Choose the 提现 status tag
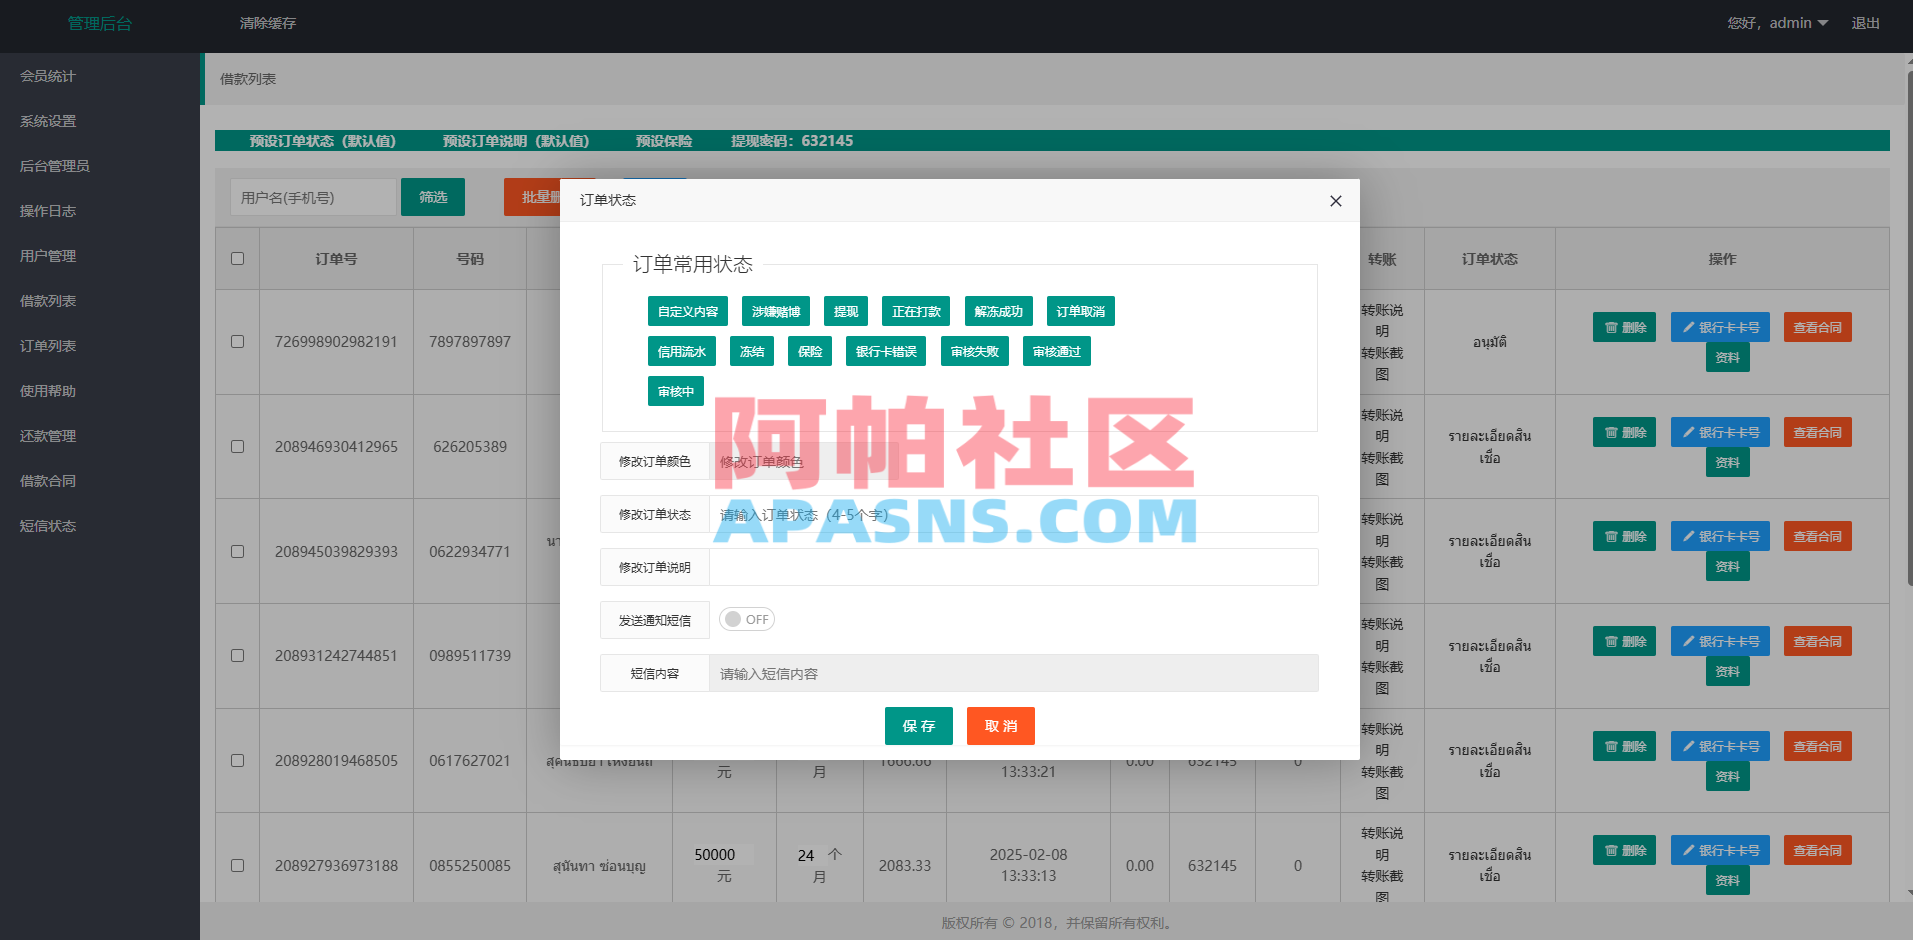Image resolution: width=1913 pixels, height=940 pixels. [846, 311]
